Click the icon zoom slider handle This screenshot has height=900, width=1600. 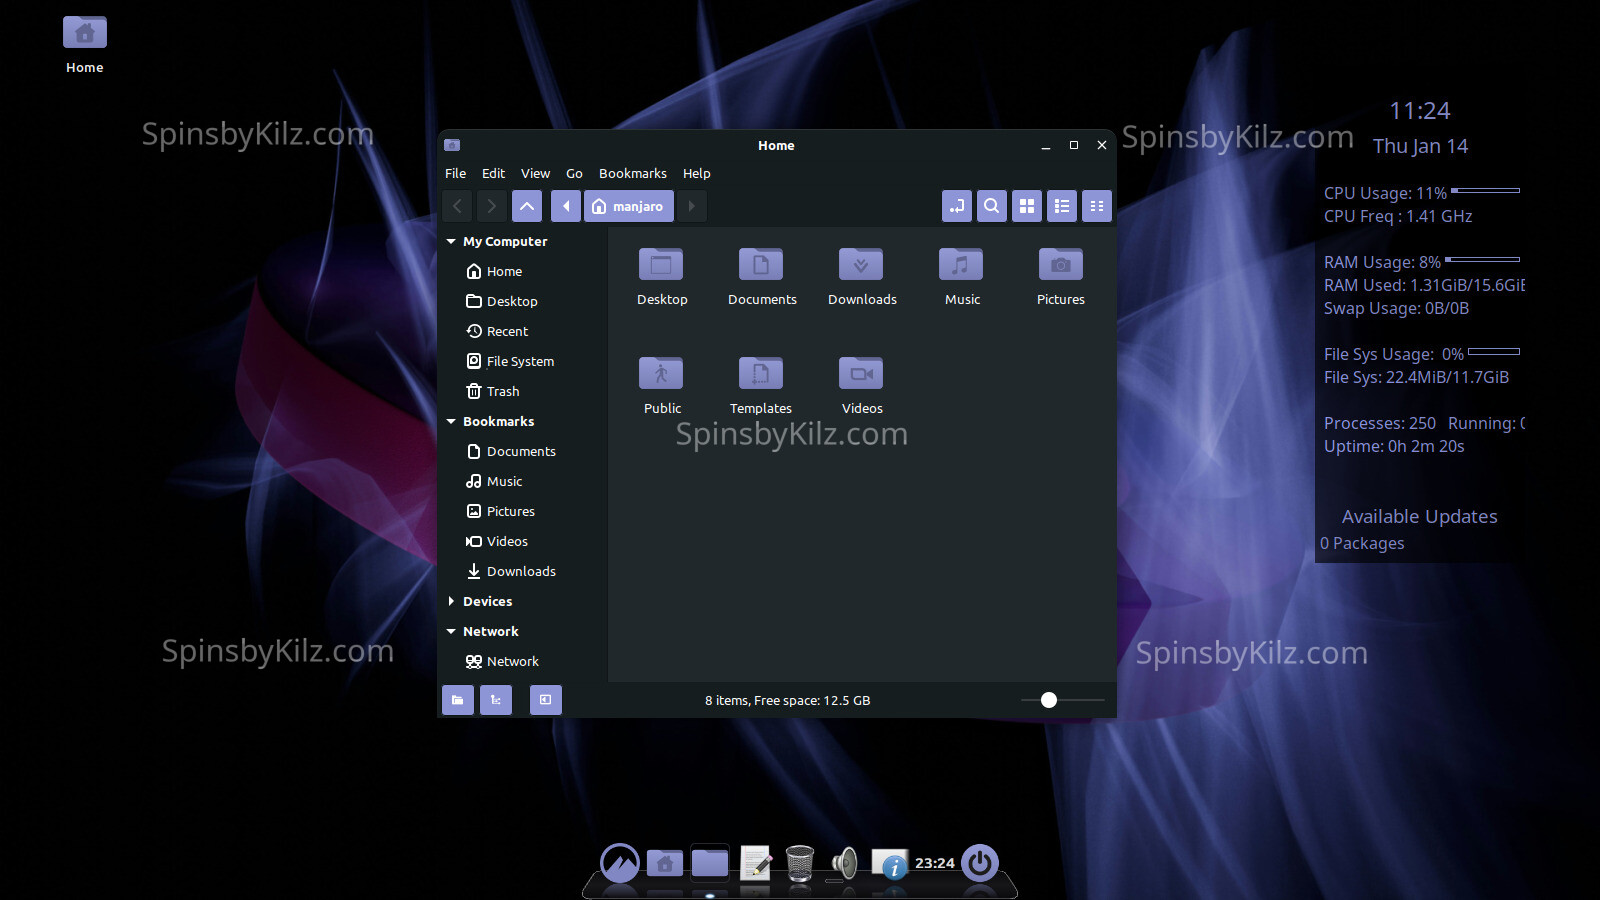1048,700
